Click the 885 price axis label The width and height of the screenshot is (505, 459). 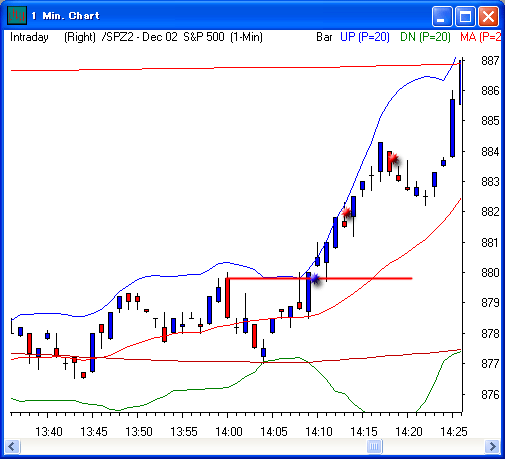point(490,120)
